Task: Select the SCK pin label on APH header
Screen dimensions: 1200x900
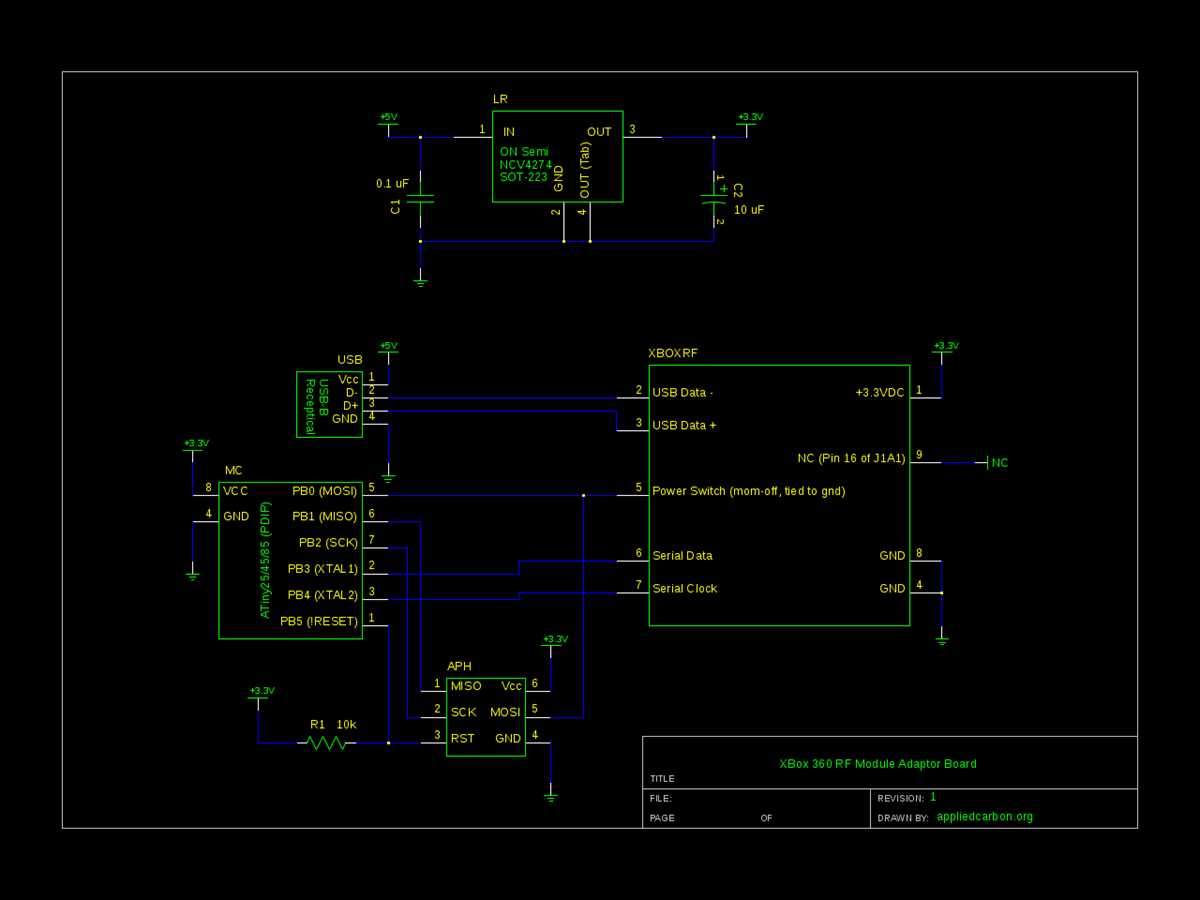Action: pos(463,712)
